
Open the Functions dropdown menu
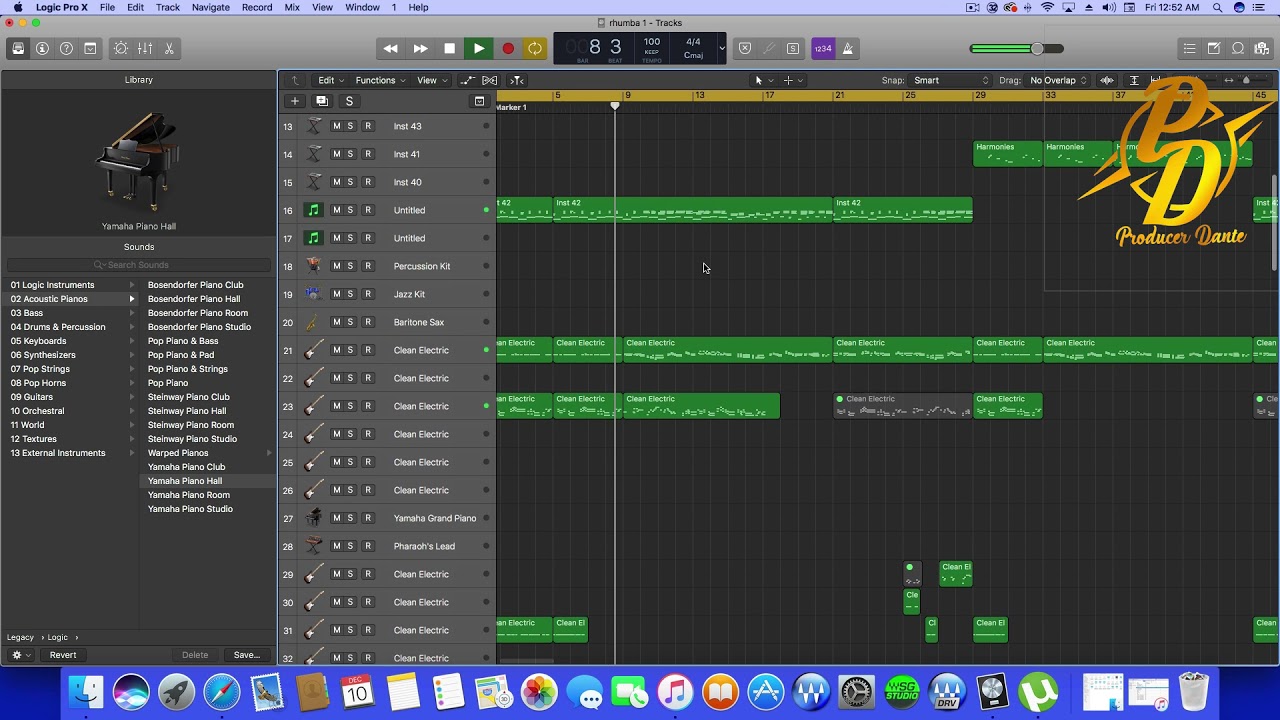click(x=380, y=80)
